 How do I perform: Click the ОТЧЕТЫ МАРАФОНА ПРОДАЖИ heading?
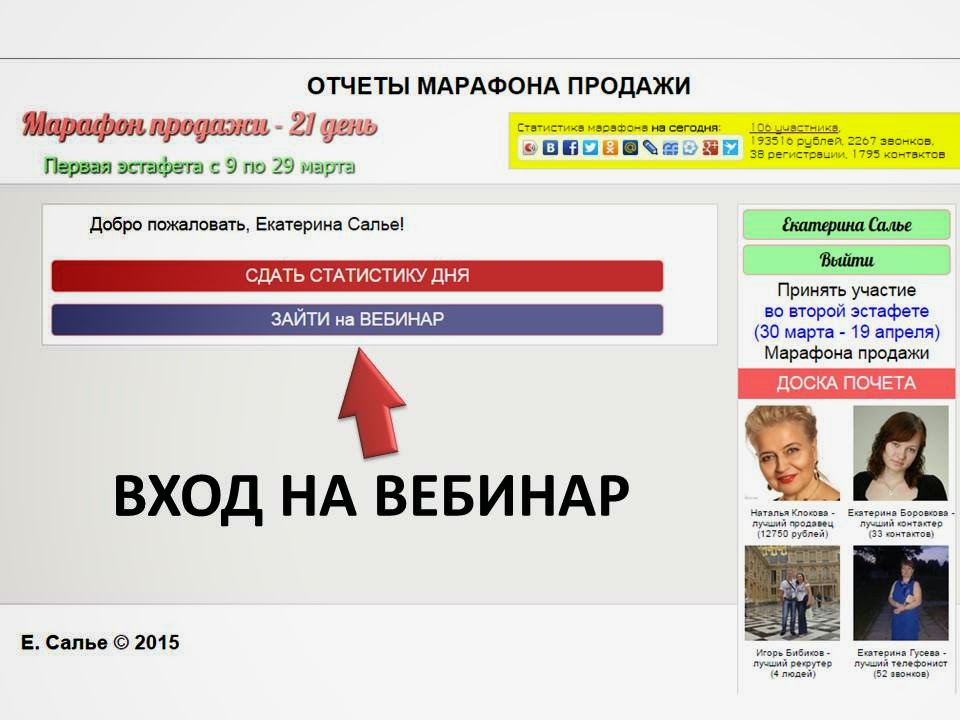[498, 86]
